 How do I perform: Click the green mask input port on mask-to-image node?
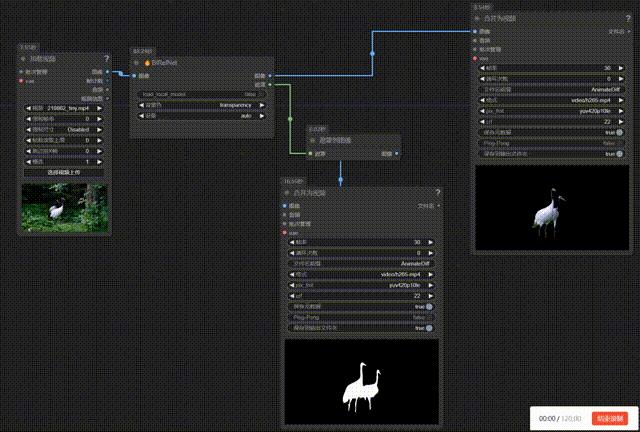(x=310, y=154)
